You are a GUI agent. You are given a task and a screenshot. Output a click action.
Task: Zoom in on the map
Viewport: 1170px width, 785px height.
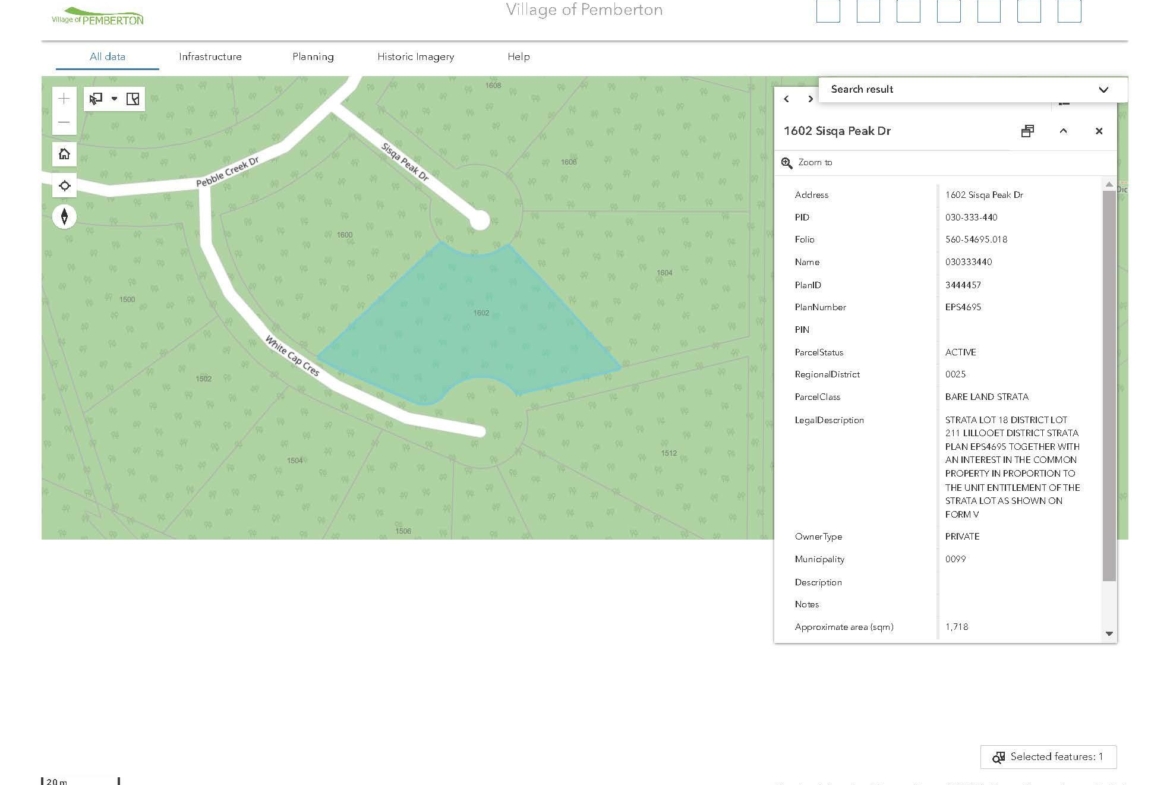click(x=64, y=99)
